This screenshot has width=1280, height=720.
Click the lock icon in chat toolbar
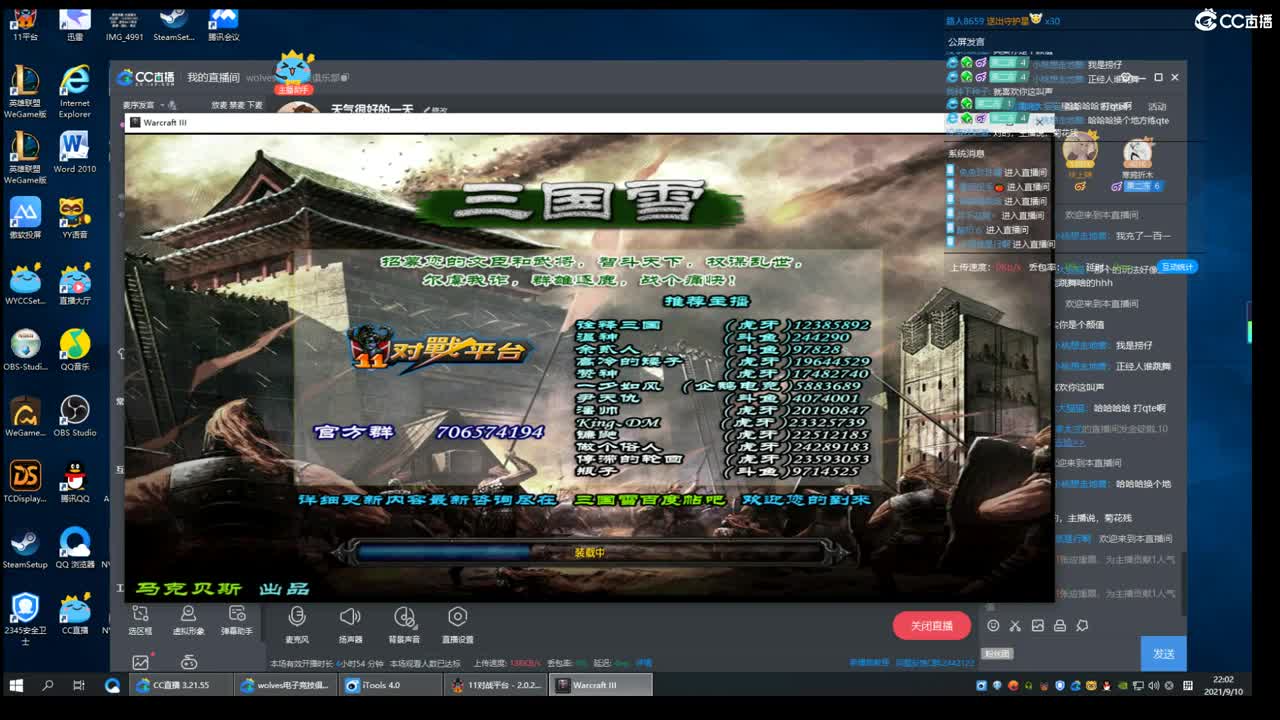1059,626
